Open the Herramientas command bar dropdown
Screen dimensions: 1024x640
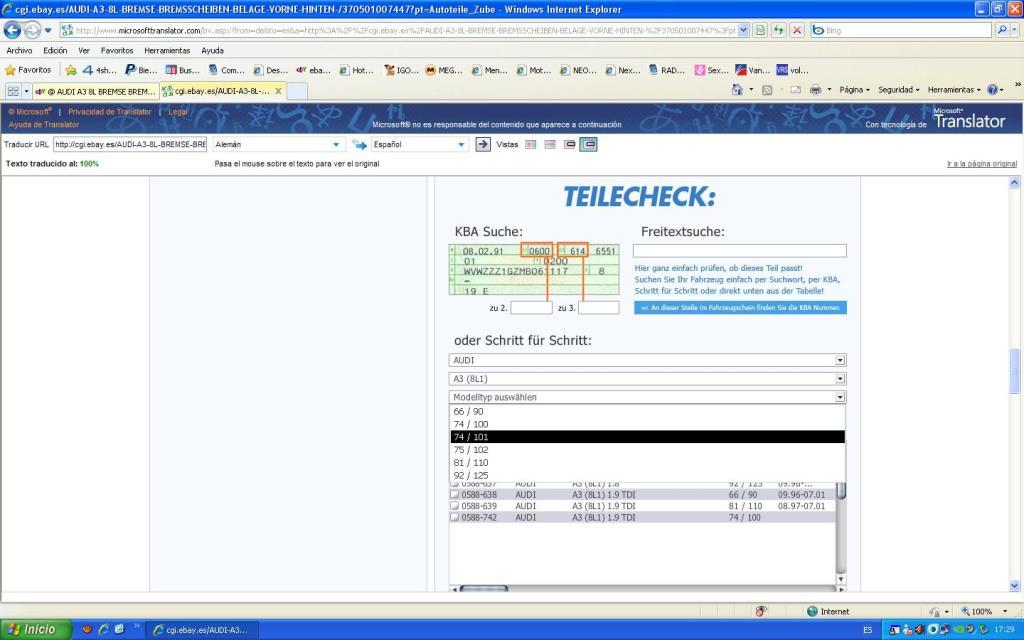(954, 89)
